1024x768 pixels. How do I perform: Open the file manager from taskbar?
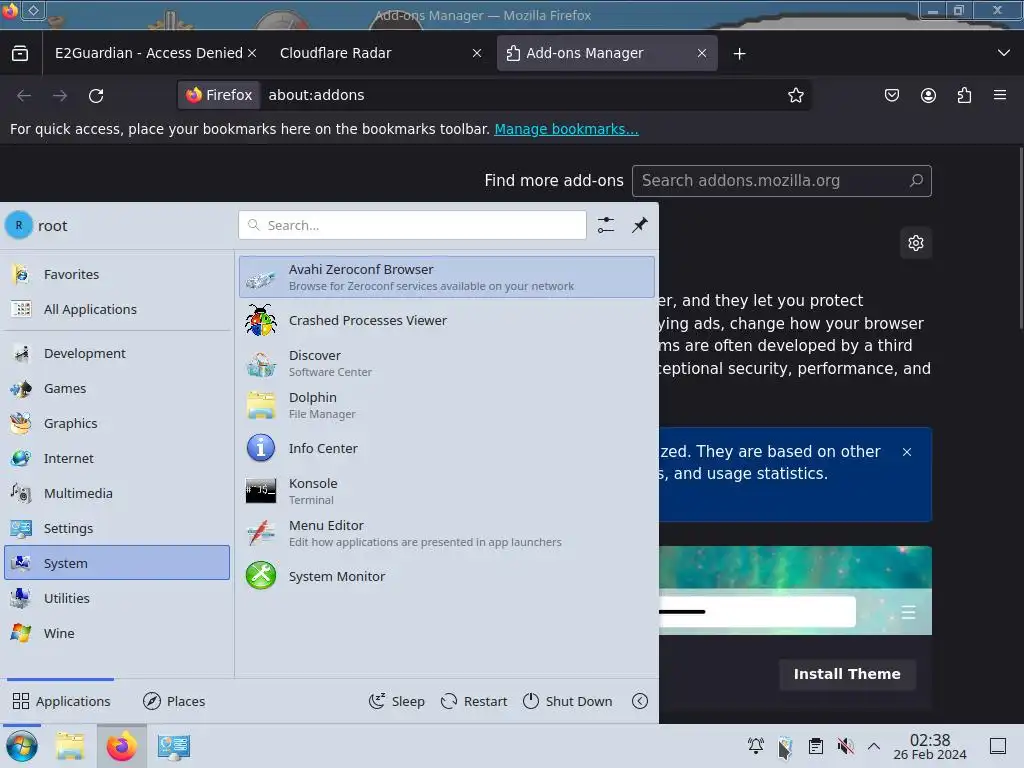[x=70, y=746]
